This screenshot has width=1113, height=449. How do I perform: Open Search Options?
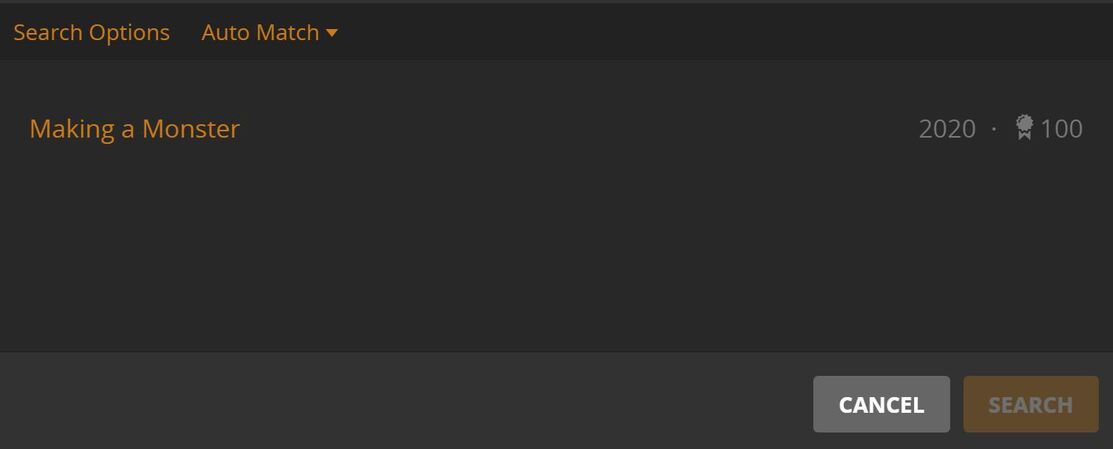point(92,33)
